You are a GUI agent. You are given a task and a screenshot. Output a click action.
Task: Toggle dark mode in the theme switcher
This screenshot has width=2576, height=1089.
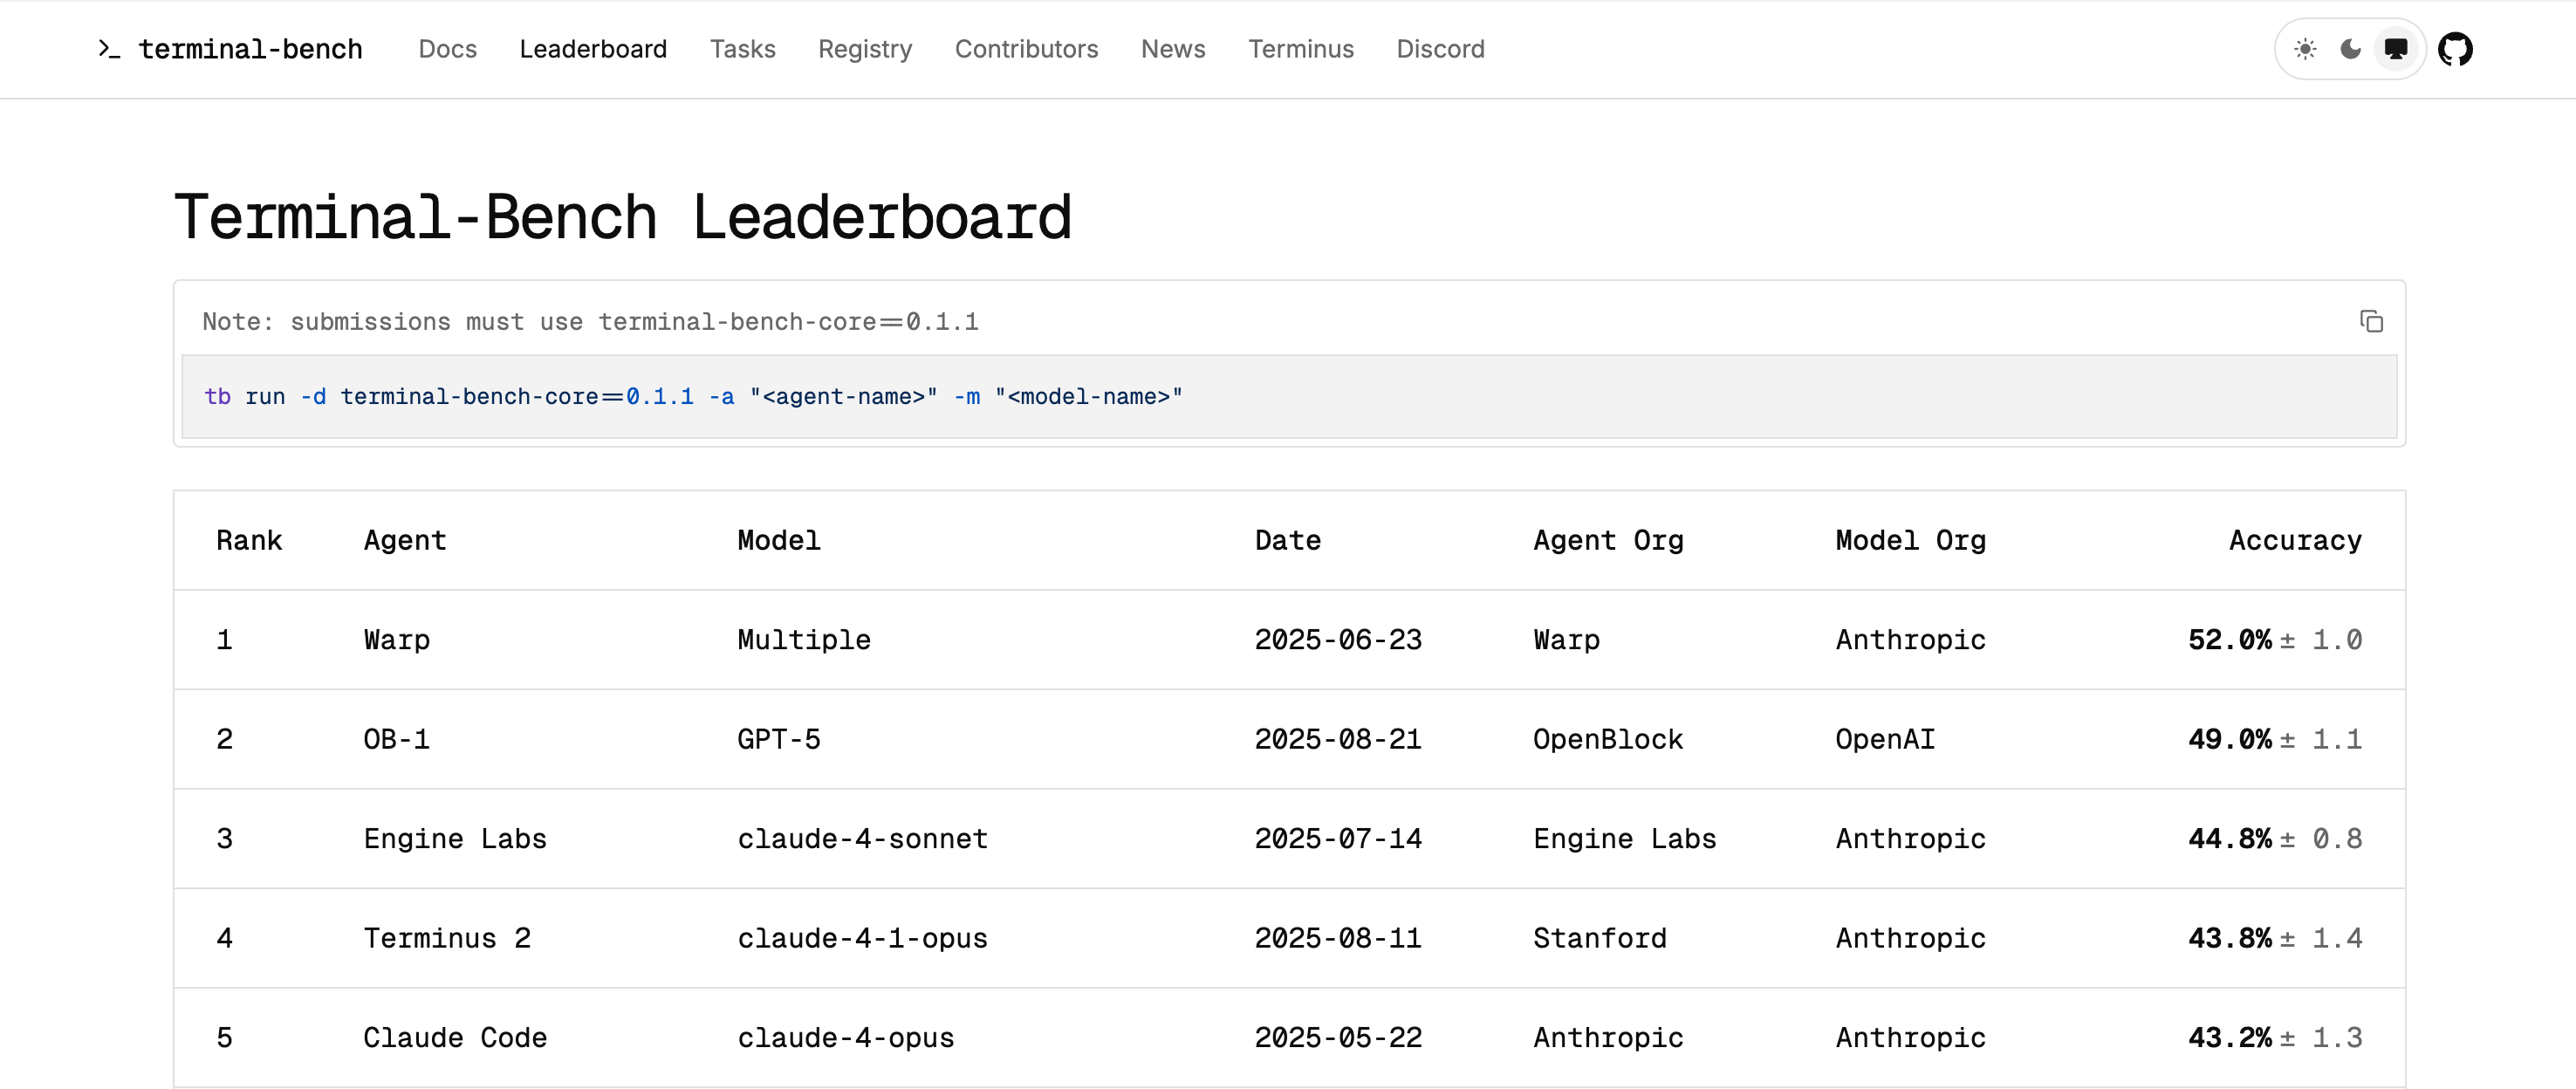pos(2349,48)
